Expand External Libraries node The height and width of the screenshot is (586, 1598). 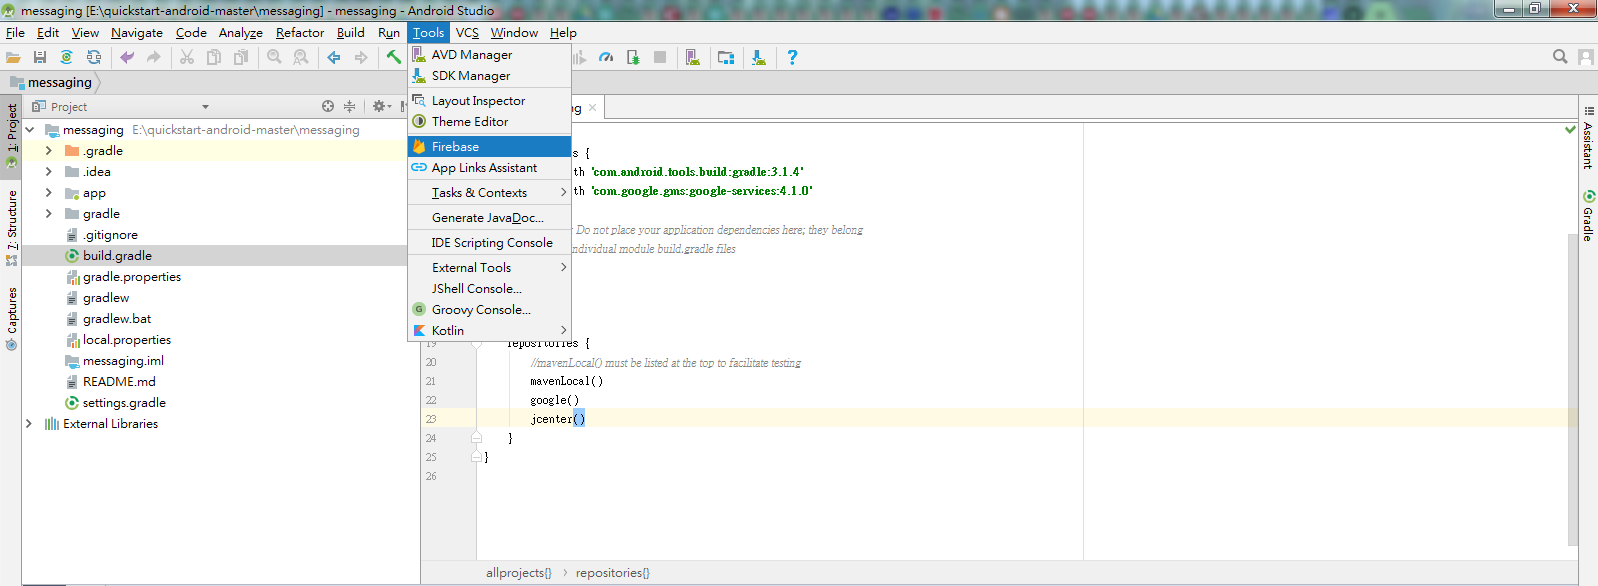[x=29, y=424]
